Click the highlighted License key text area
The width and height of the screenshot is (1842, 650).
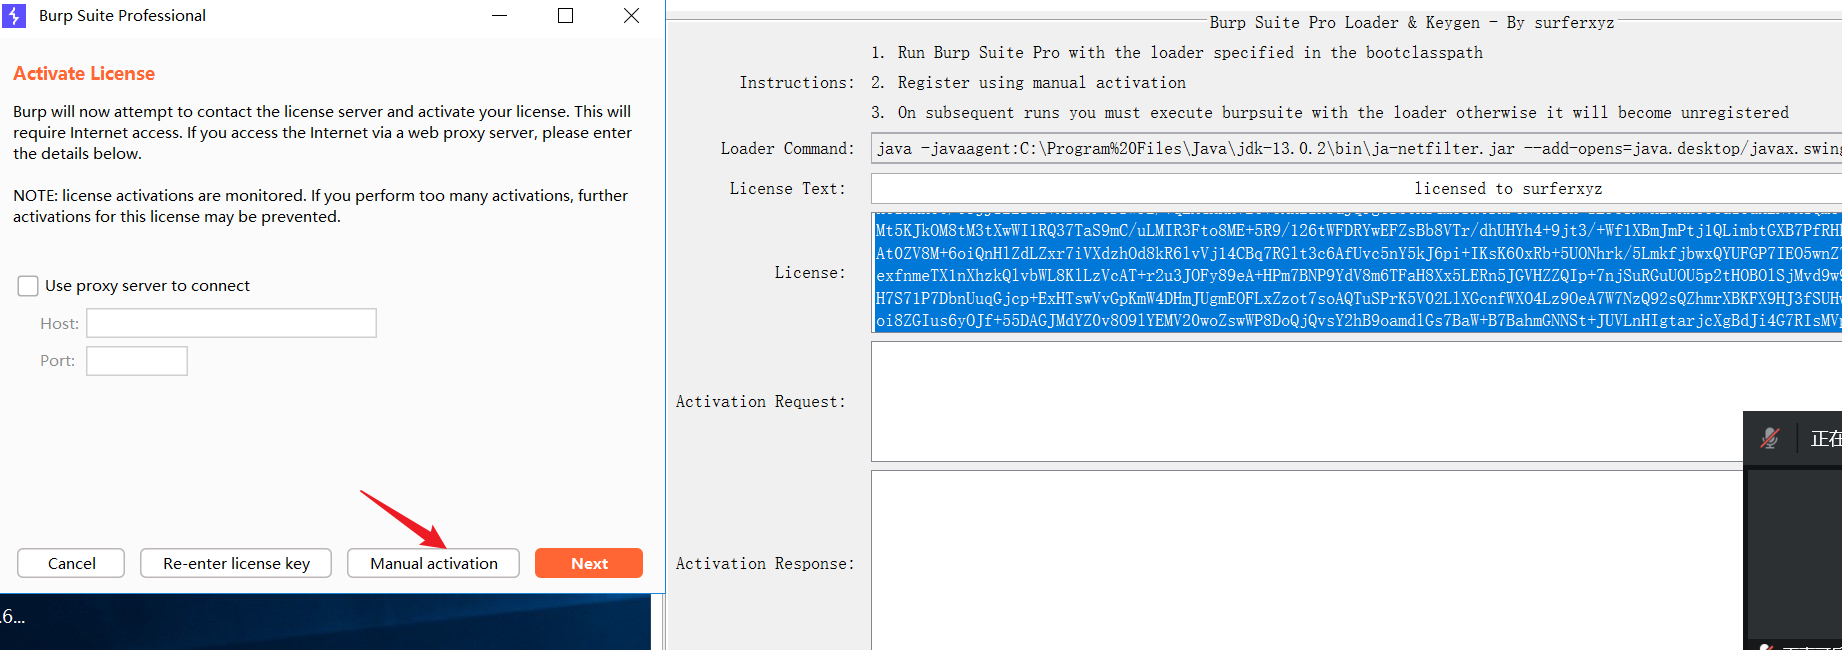click(1356, 272)
